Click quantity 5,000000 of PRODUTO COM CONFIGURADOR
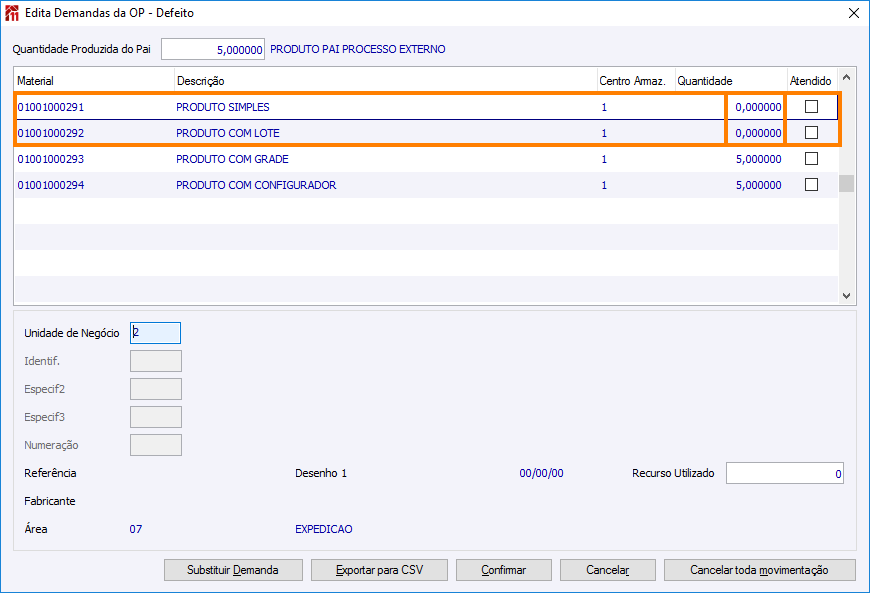The width and height of the screenshot is (870, 593). point(758,185)
